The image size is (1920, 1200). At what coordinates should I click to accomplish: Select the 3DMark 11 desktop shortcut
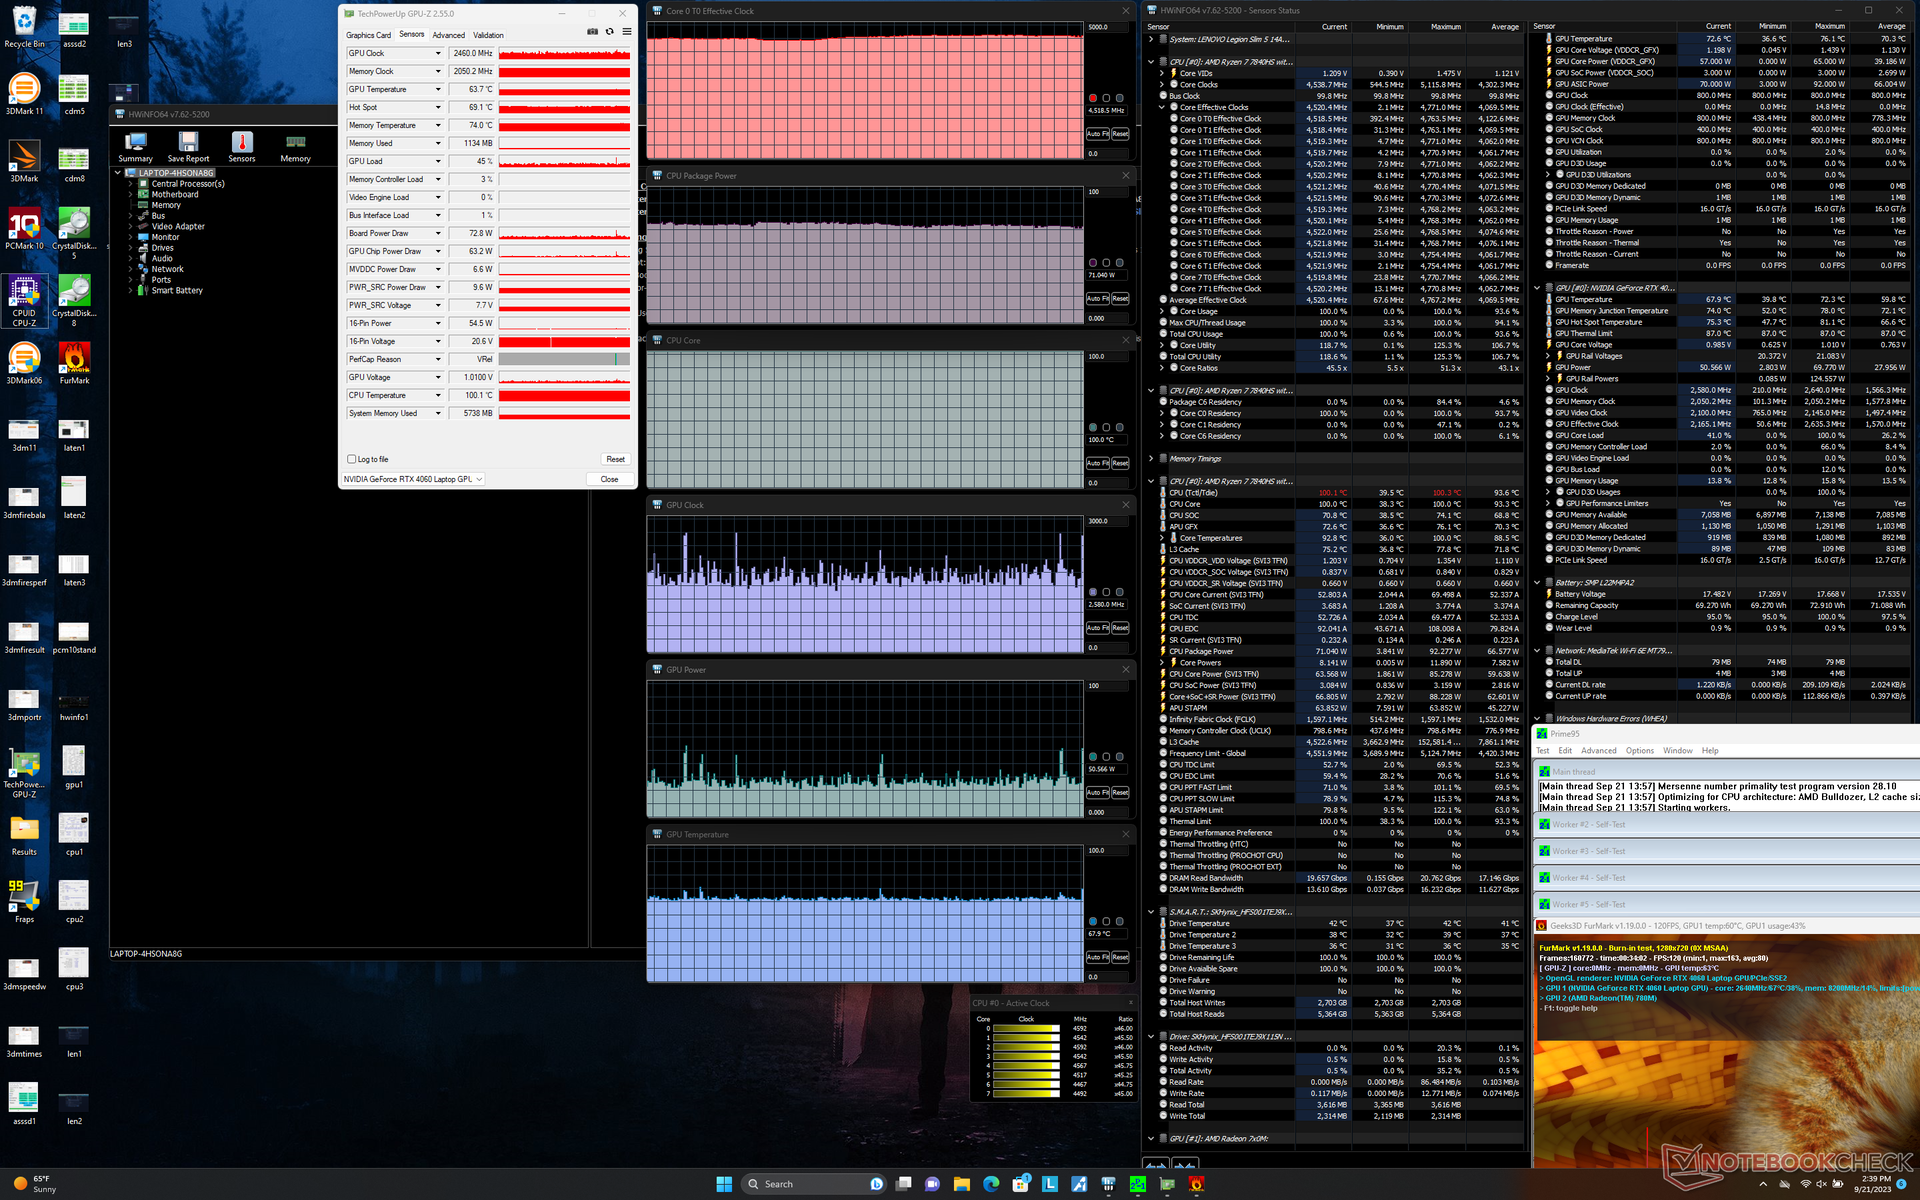(x=24, y=94)
